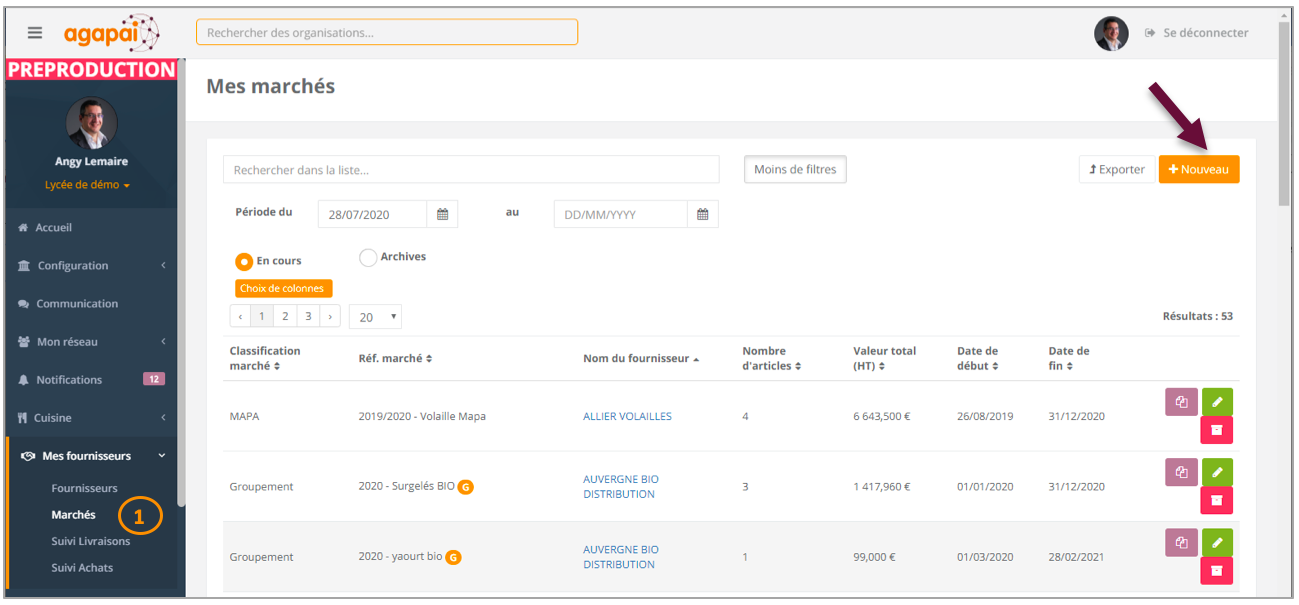Screen dimensions: 1299x605
Task: Open Suivi Livraisons submenu item
Action: tap(91, 541)
